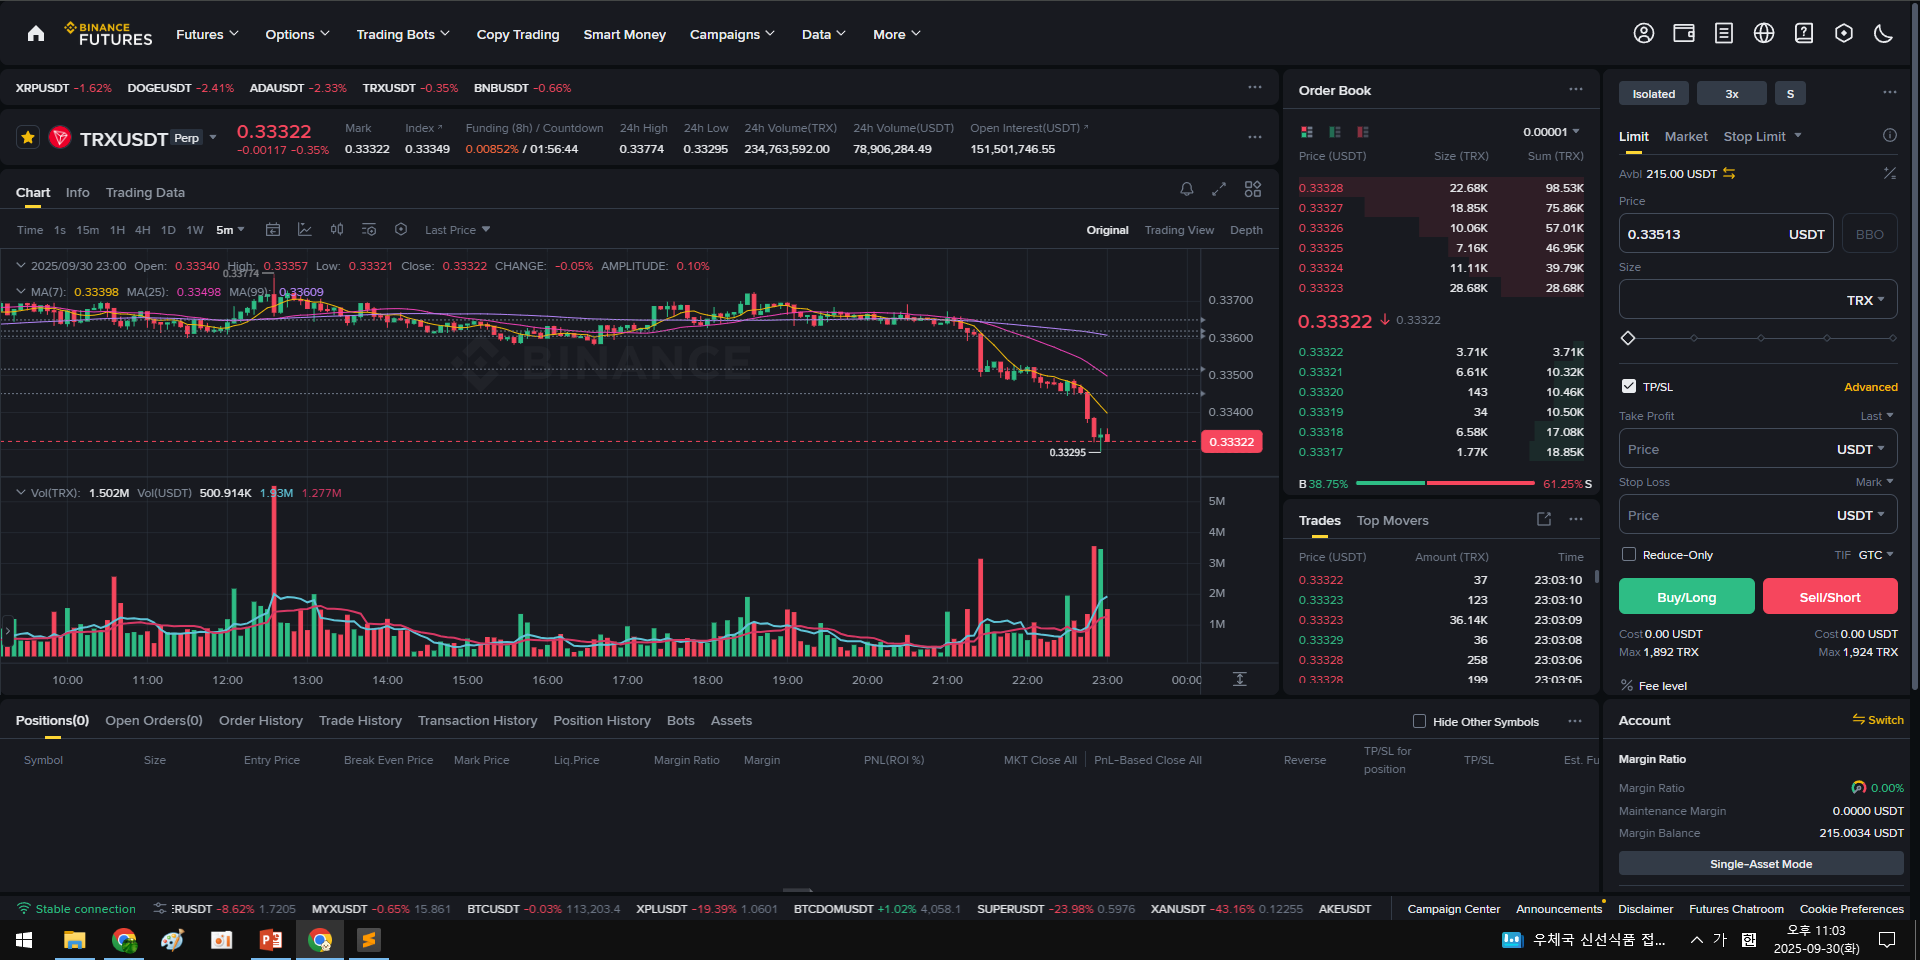This screenshot has width=1920, height=960.
Task: Pop out the Trades panel
Action: (1544, 519)
